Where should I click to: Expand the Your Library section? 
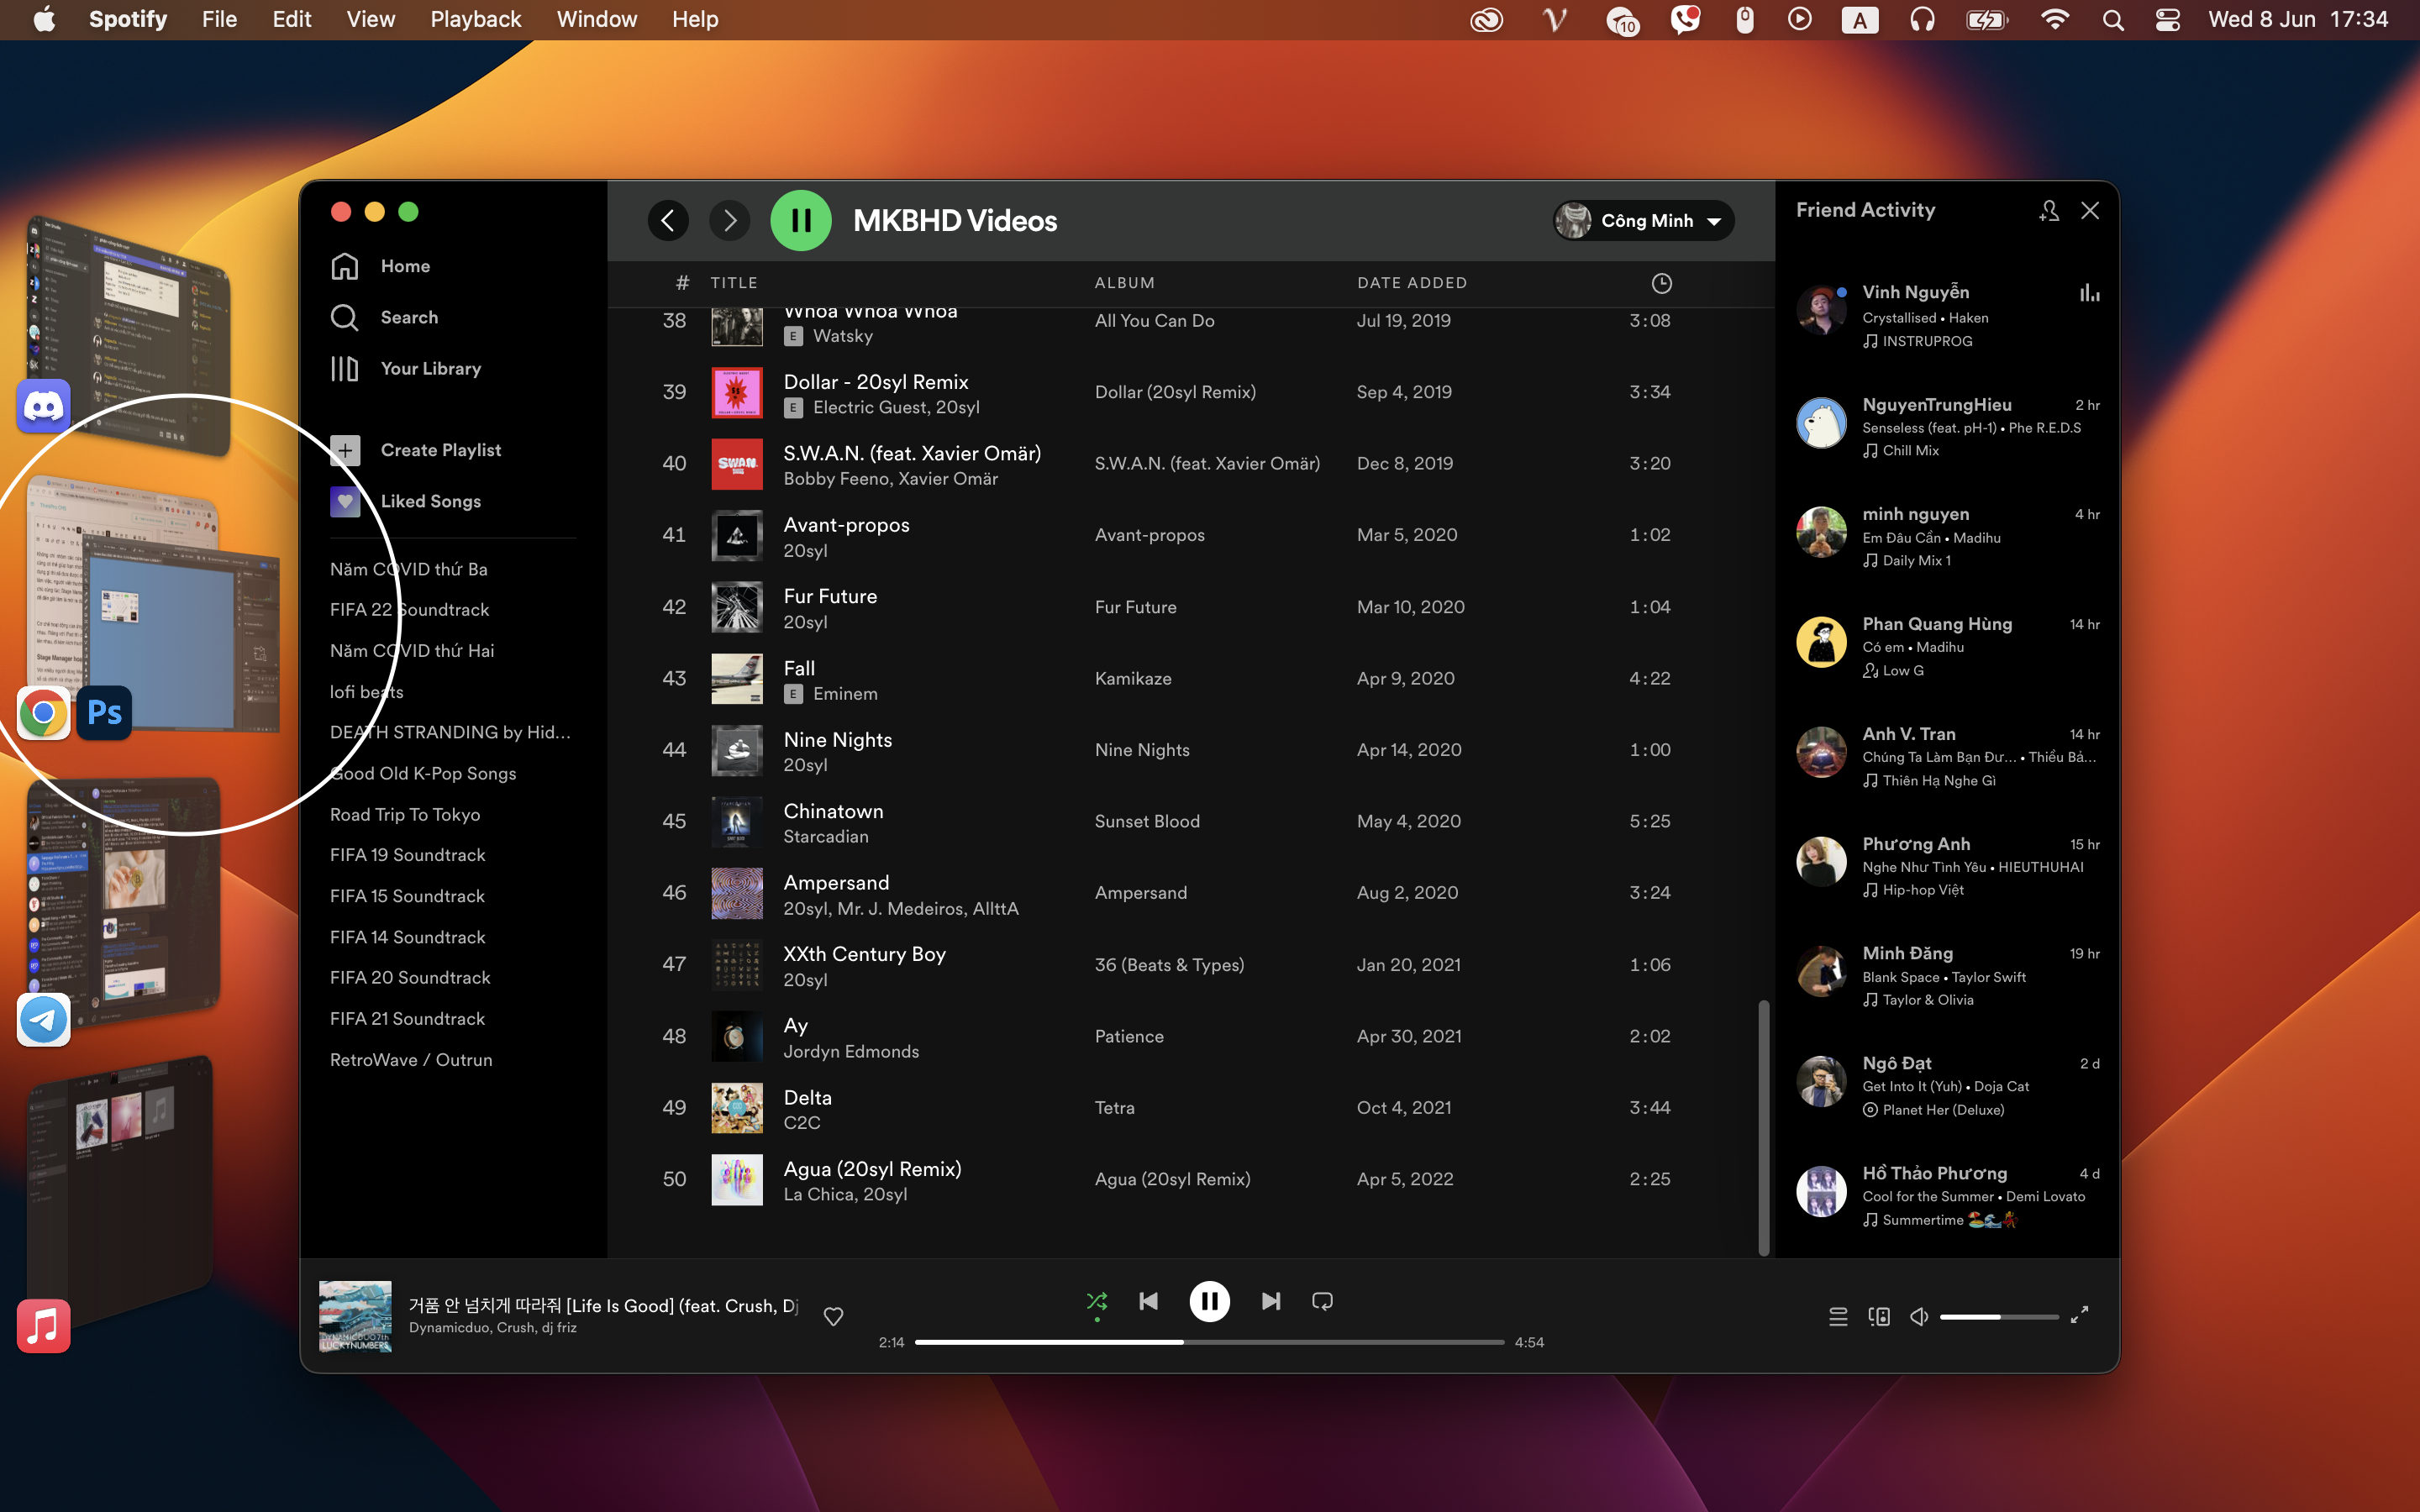click(430, 368)
